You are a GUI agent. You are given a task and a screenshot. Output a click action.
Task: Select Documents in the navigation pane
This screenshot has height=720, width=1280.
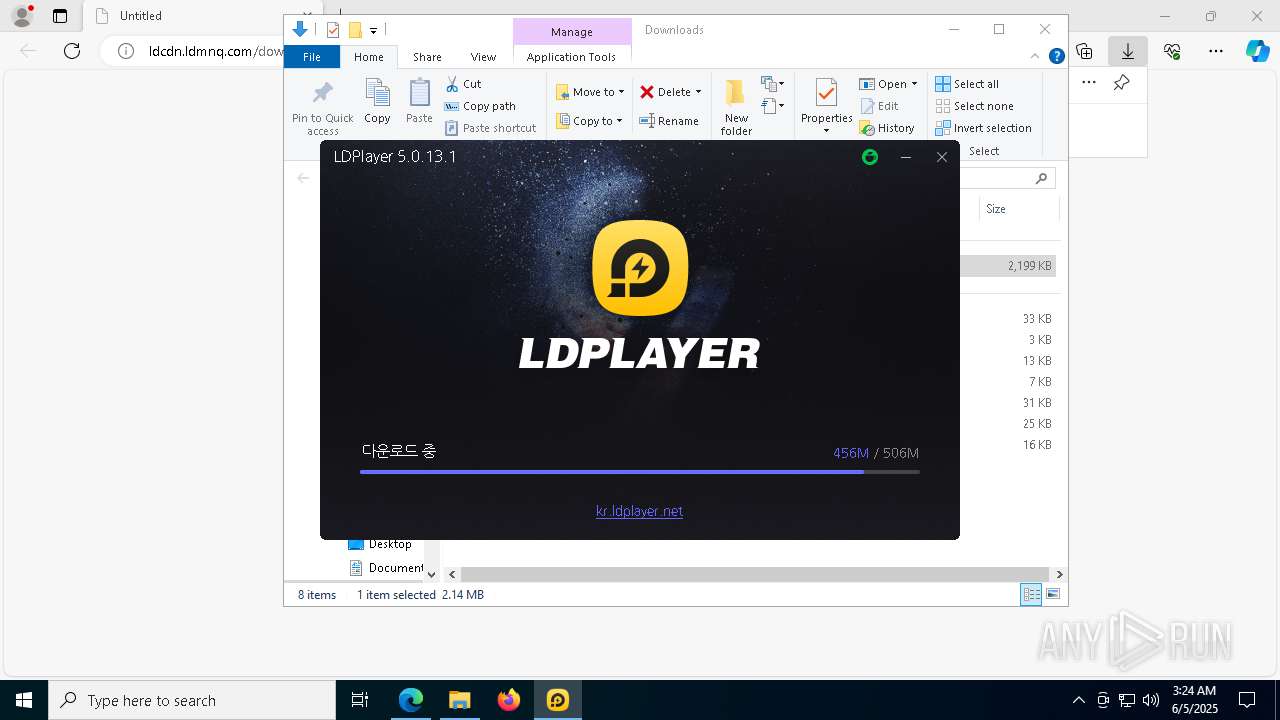(387, 568)
